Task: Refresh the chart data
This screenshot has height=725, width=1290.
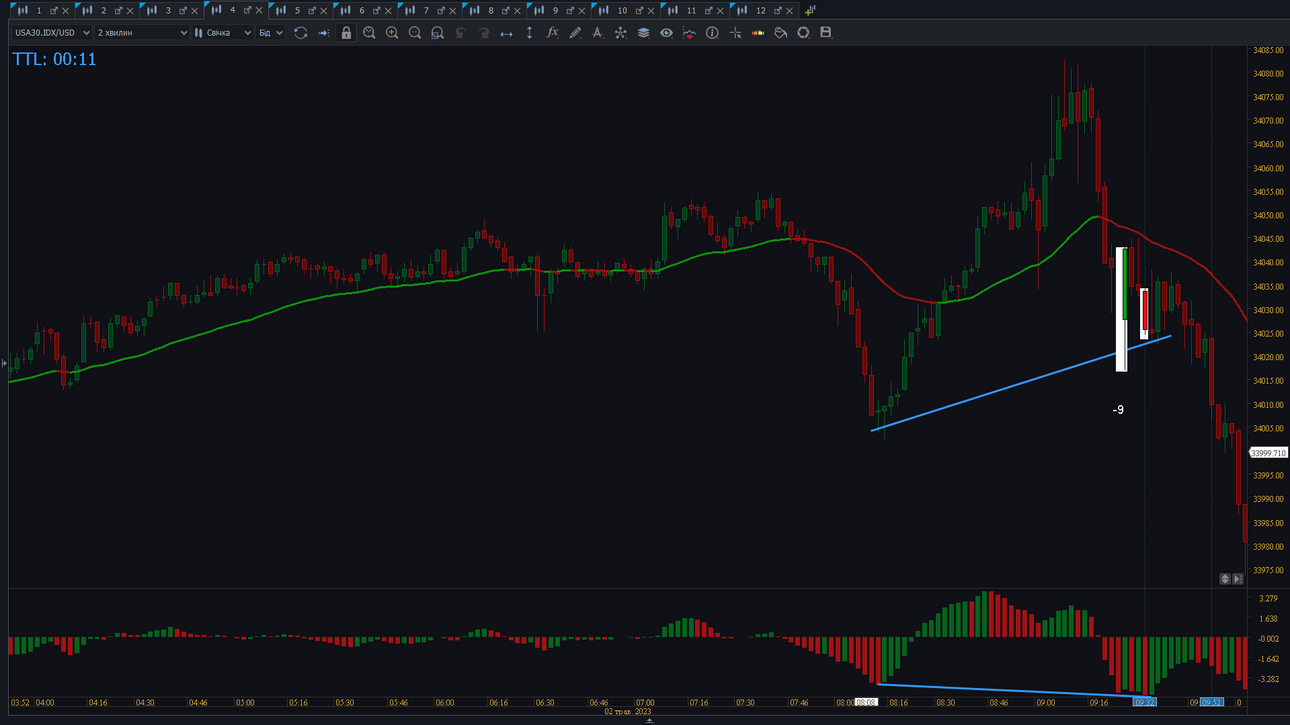Action: (x=300, y=33)
